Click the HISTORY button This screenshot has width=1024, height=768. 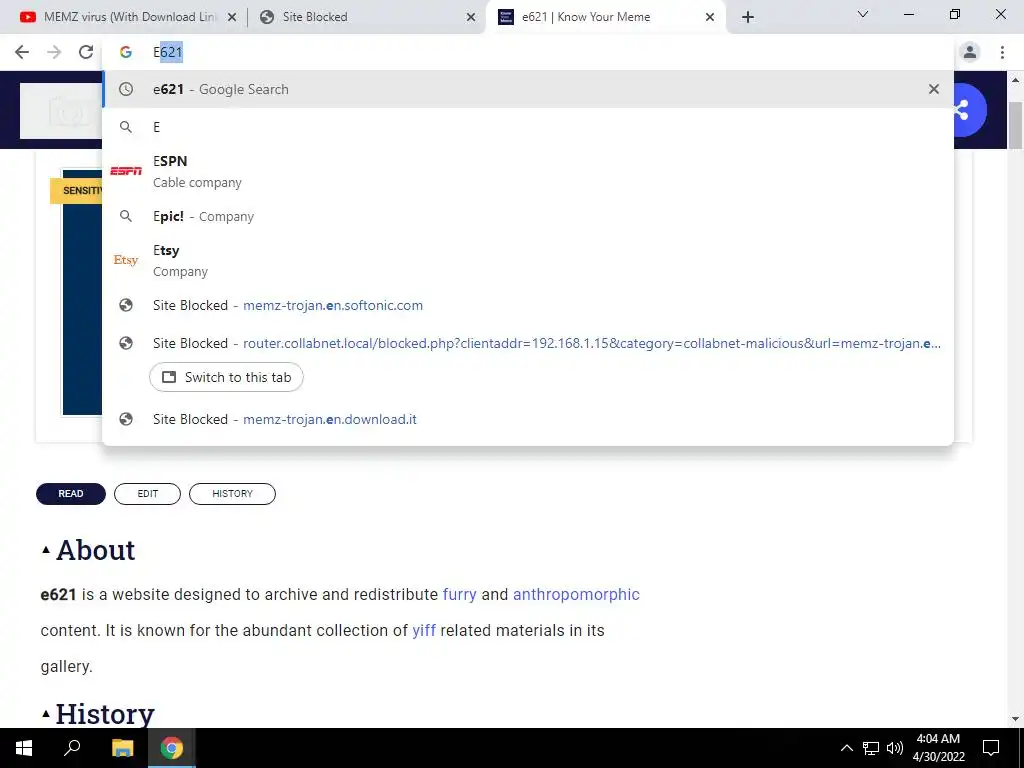[x=232, y=494]
